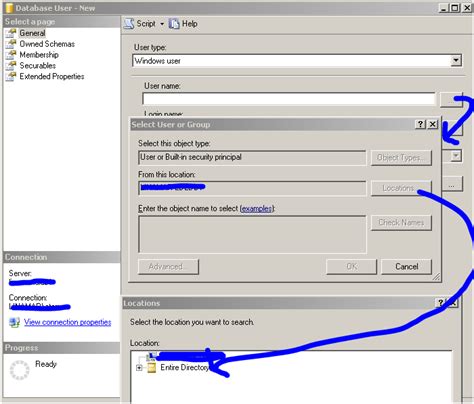
Task: Open View connection properties link
Action: (67, 322)
